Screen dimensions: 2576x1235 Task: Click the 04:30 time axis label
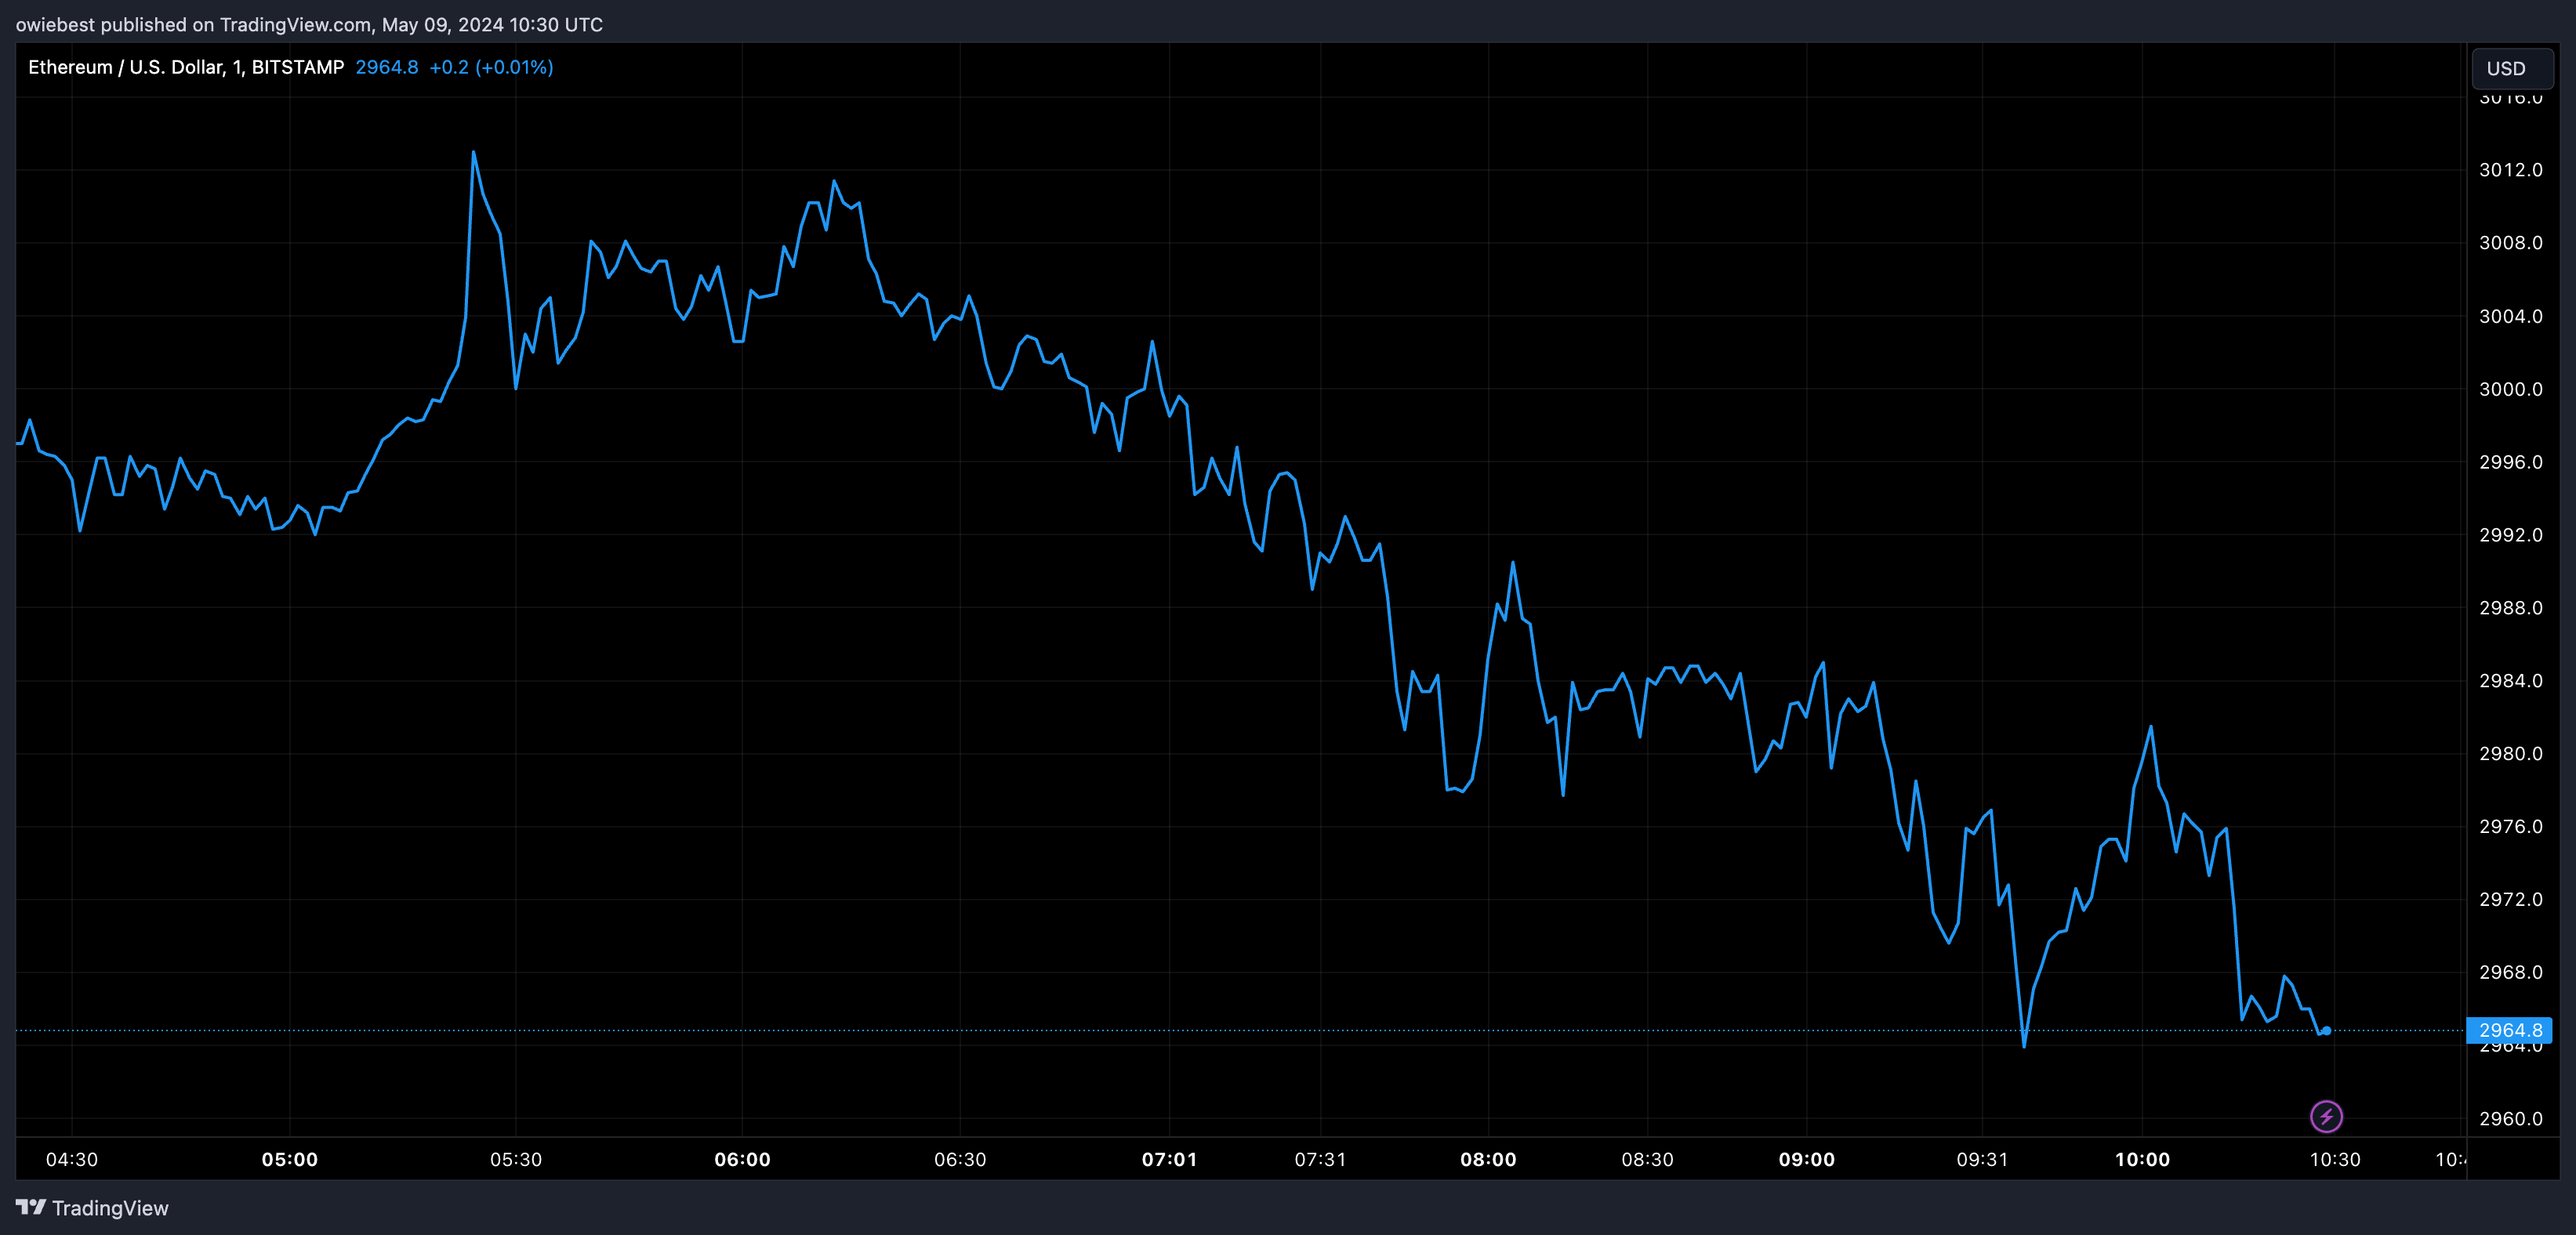tap(72, 1159)
